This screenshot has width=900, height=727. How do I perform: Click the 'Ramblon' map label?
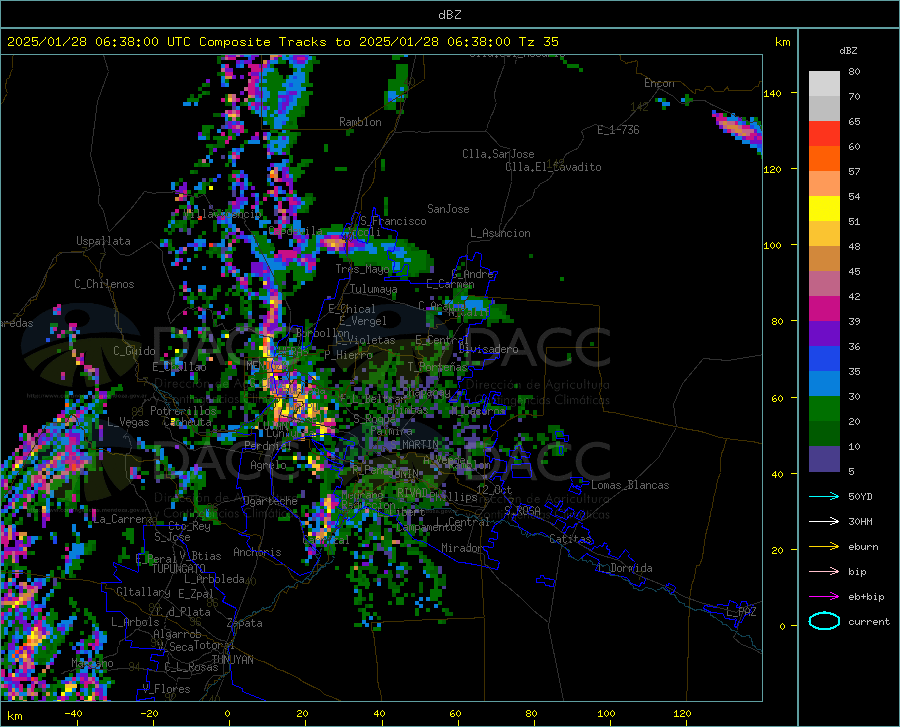pos(360,122)
